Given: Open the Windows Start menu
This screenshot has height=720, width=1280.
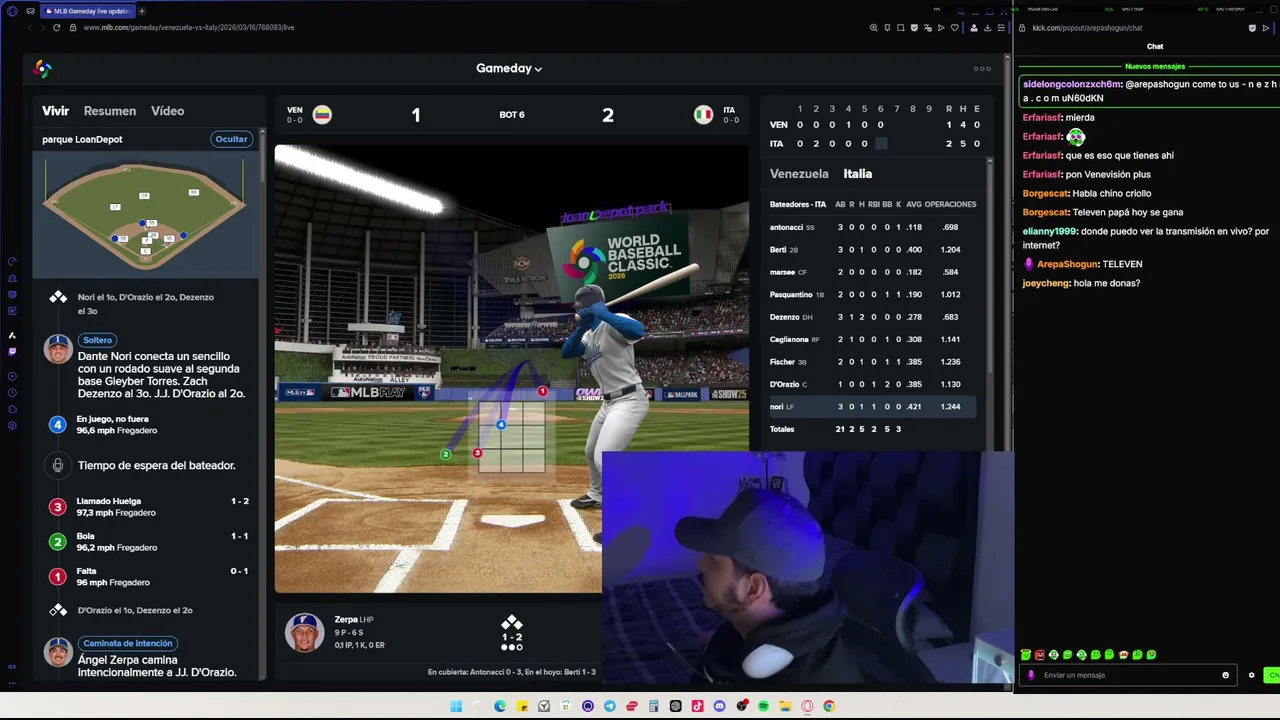Looking at the screenshot, I should coord(456,706).
